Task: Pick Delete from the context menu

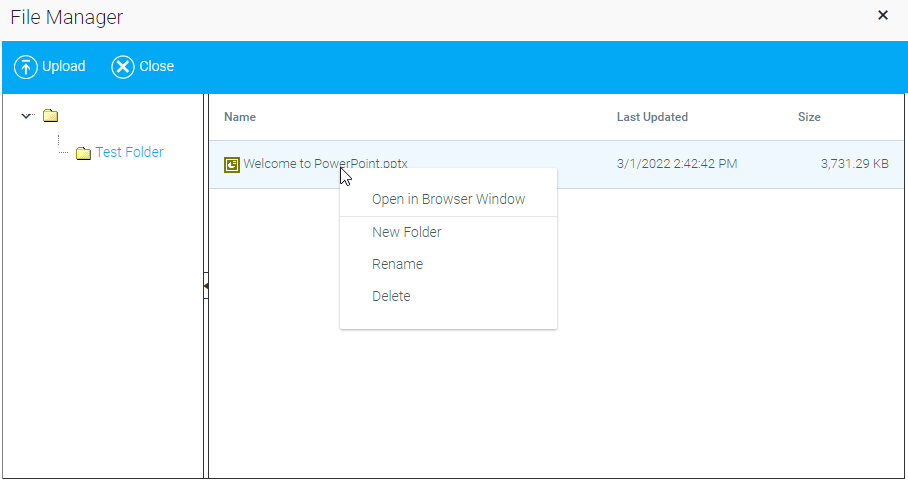Action: pyautogui.click(x=391, y=296)
